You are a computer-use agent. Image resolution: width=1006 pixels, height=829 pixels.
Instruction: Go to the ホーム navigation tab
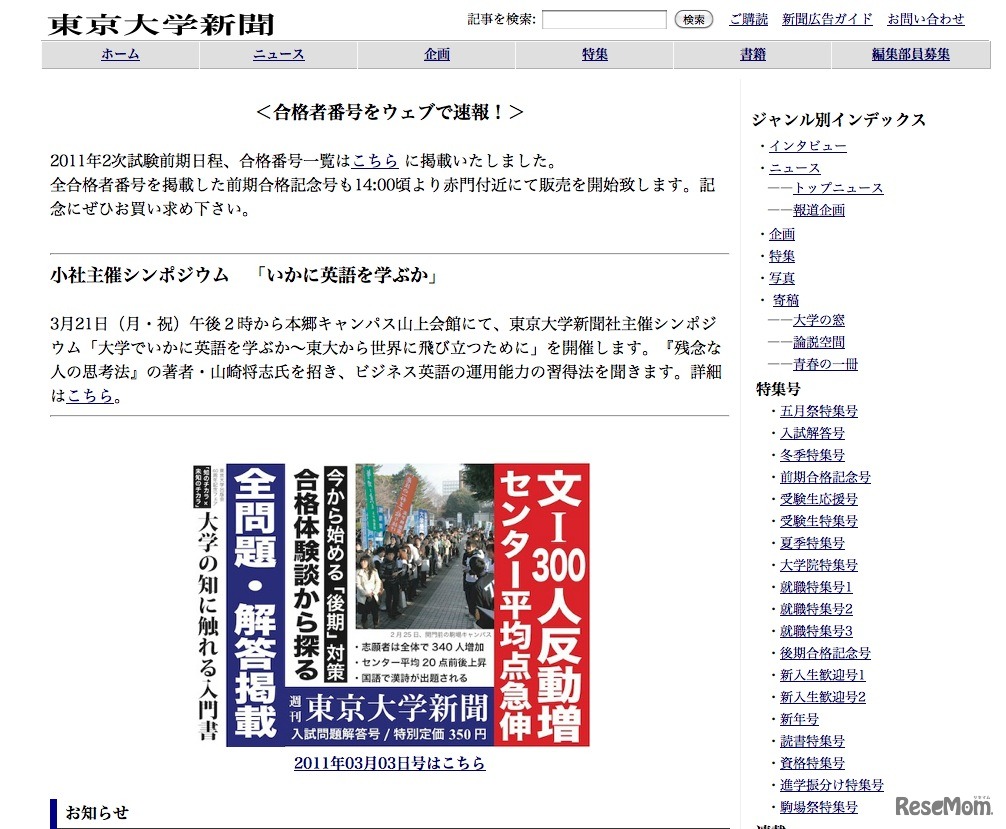pyautogui.click(x=120, y=55)
